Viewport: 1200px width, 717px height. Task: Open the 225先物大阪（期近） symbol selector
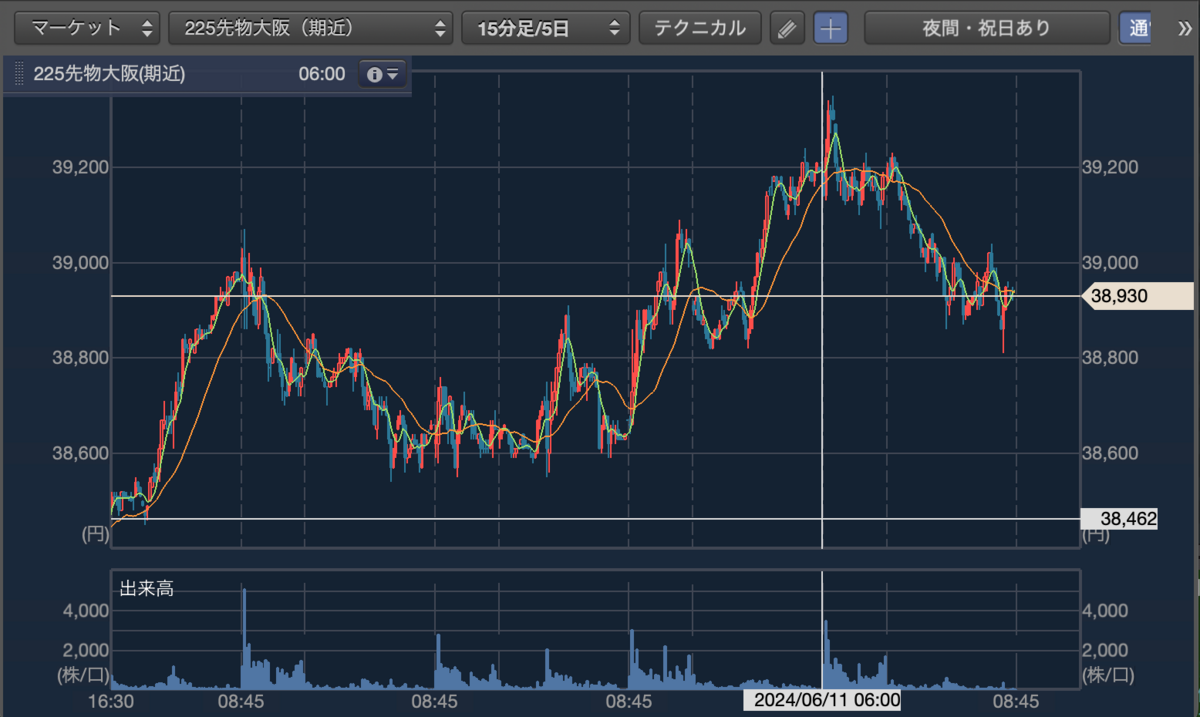pos(310,28)
